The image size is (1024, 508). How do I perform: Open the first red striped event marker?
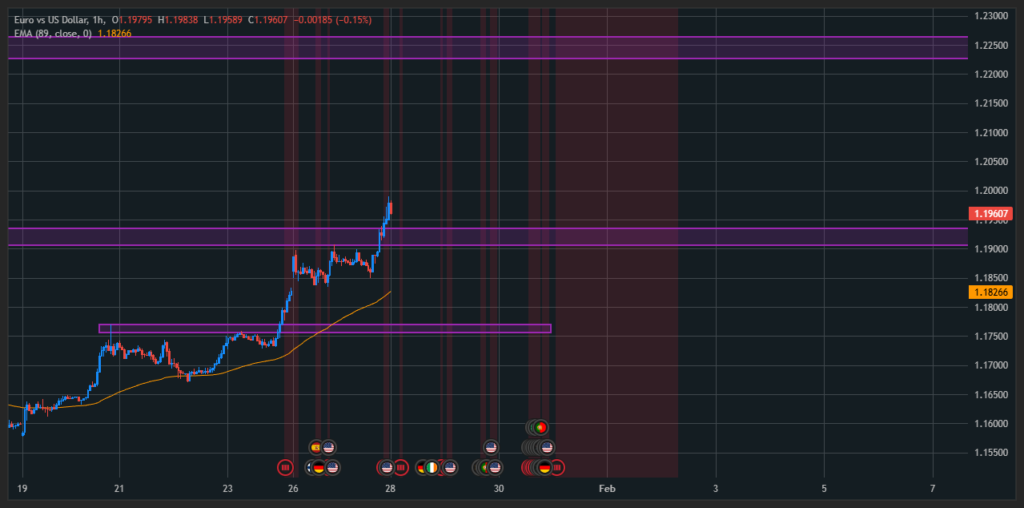click(x=286, y=467)
